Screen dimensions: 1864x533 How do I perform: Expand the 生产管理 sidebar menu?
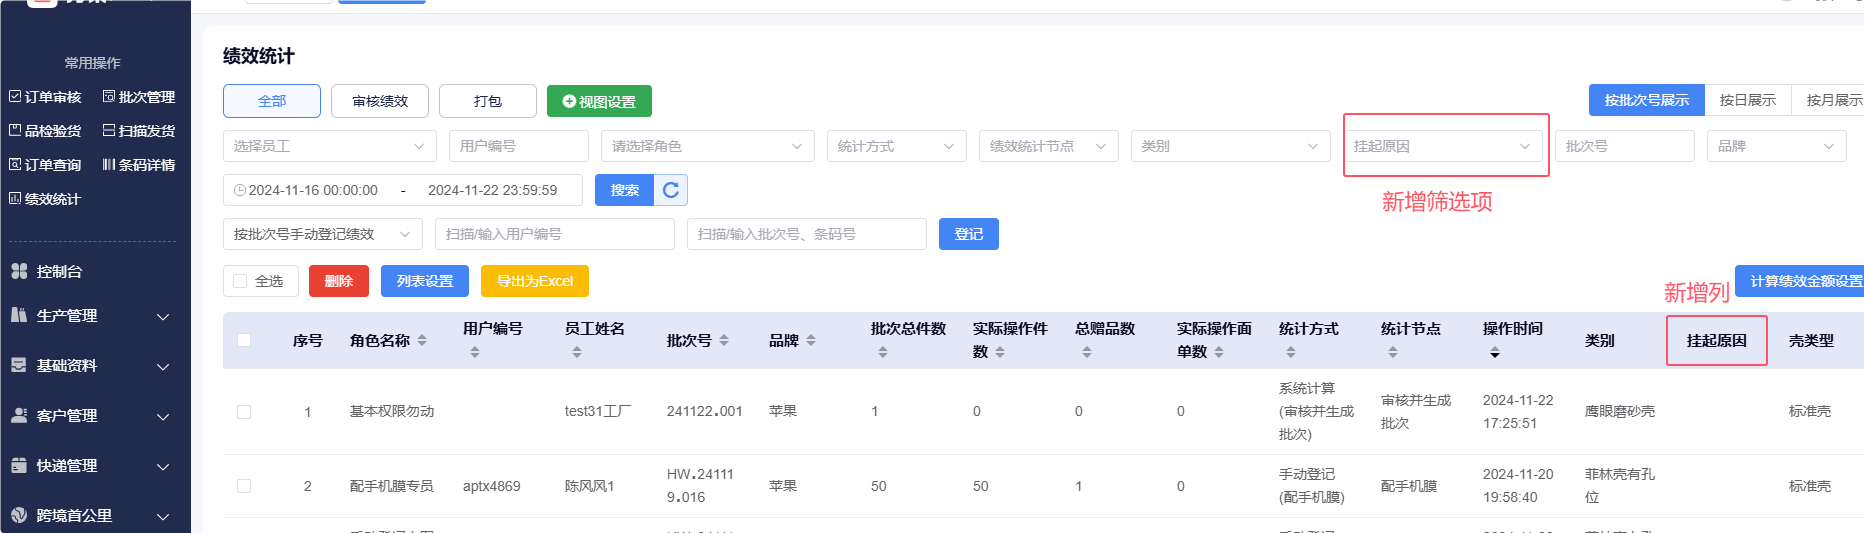click(x=90, y=316)
